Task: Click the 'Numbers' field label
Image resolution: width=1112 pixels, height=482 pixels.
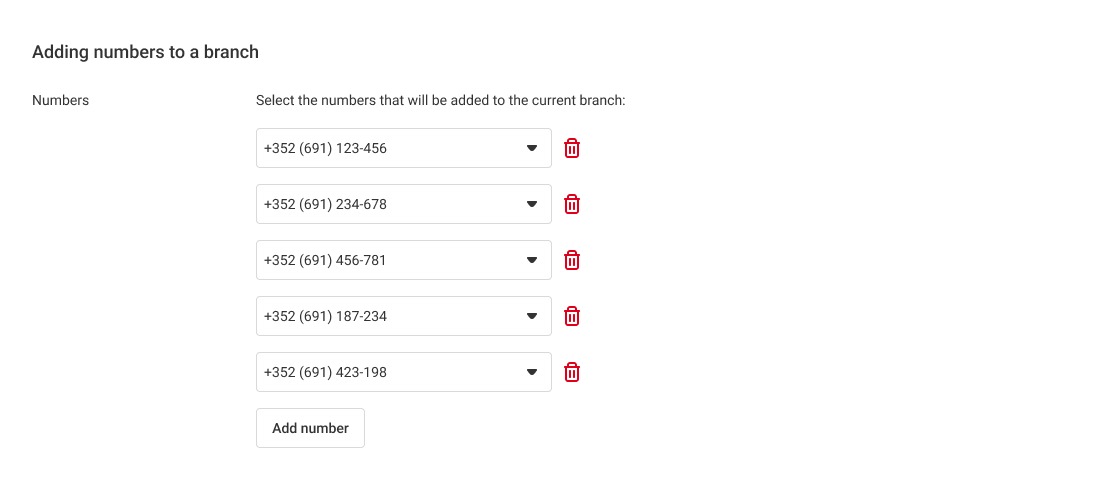Action: click(61, 100)
